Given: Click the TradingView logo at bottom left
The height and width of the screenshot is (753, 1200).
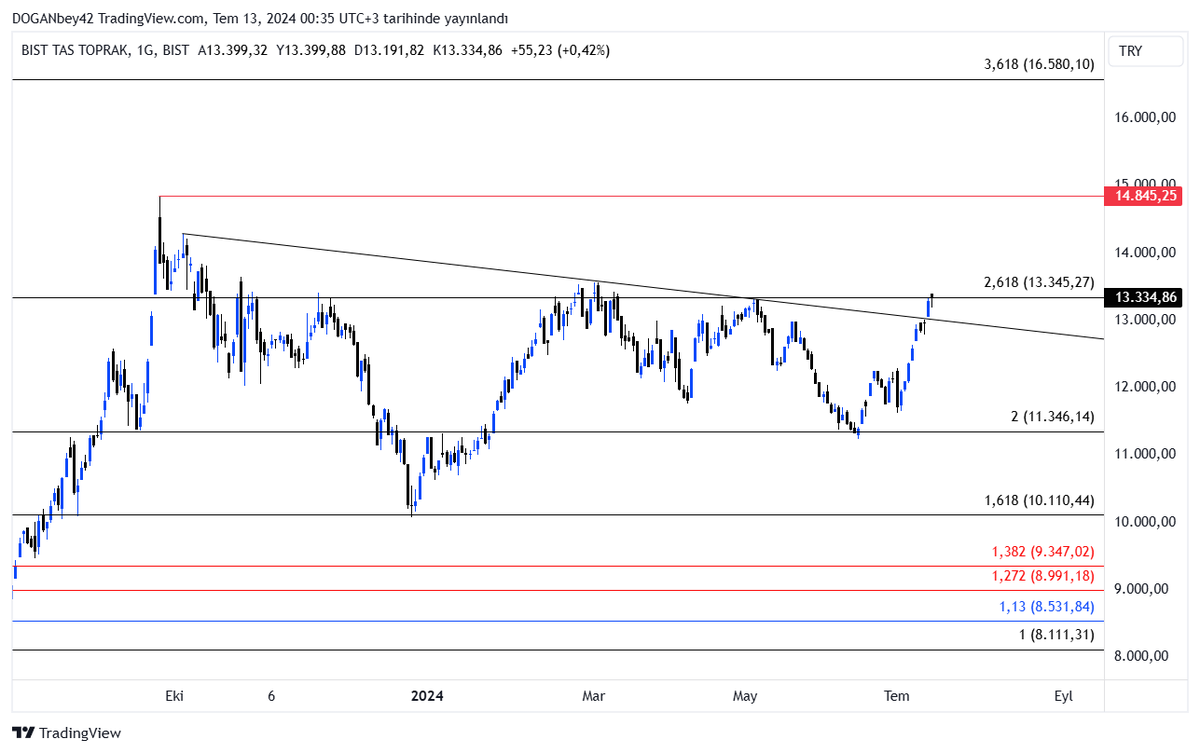Looking at the screenshot, I should tap(66, 733).
